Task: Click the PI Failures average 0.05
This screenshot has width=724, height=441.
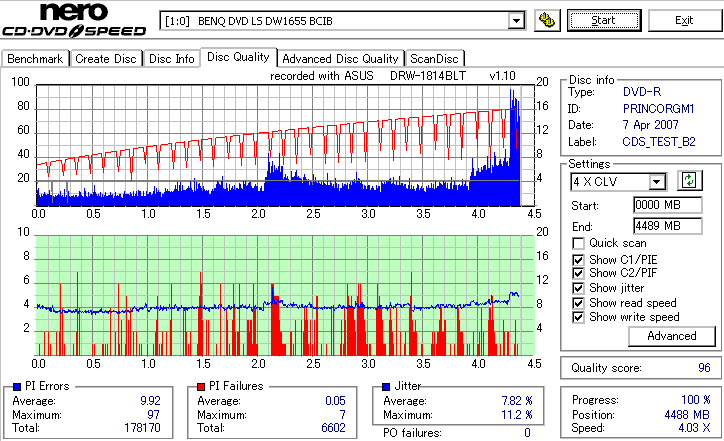Action: pyautogui.click(x=335, y=401)
